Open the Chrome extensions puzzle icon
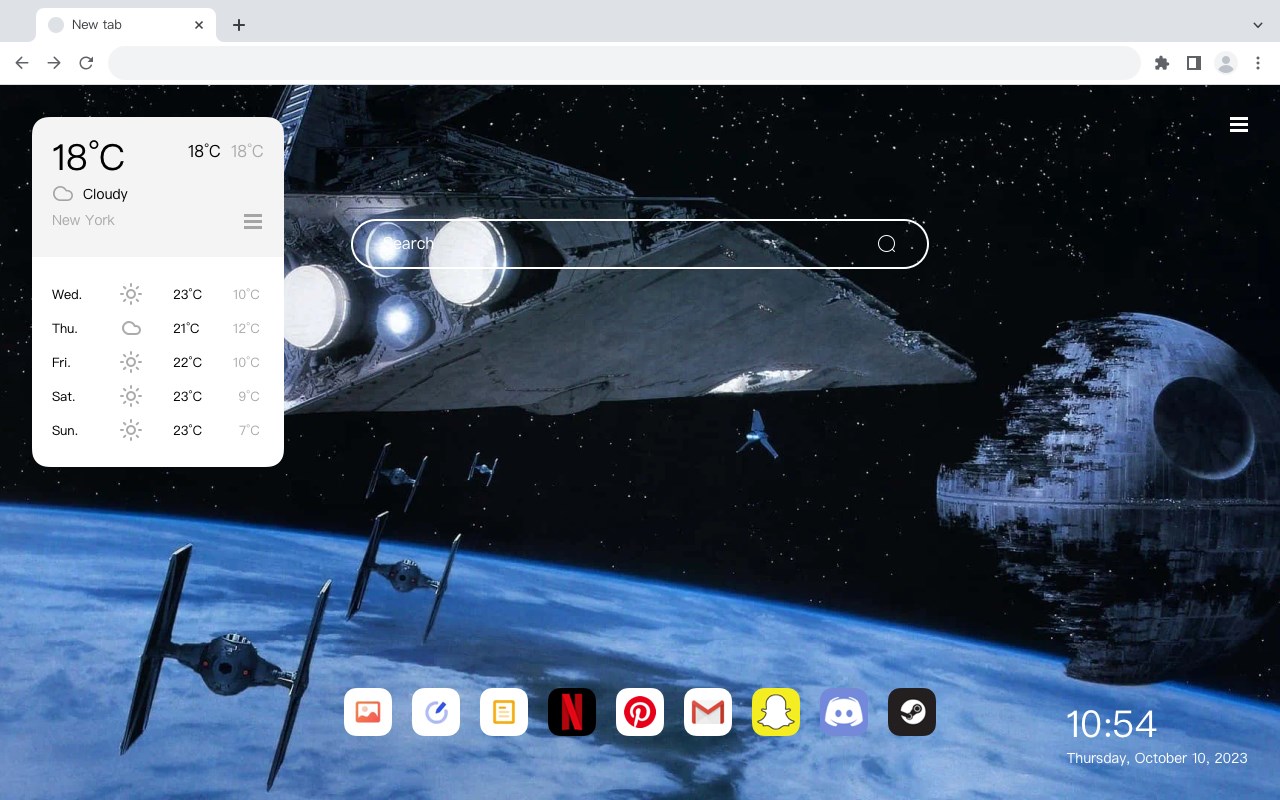The width and height of the screenshot is (1280, 800). 1161,63
